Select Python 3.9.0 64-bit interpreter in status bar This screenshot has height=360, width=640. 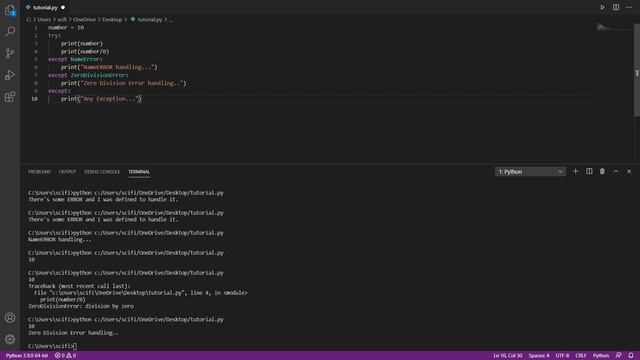(x=27, y=356)
